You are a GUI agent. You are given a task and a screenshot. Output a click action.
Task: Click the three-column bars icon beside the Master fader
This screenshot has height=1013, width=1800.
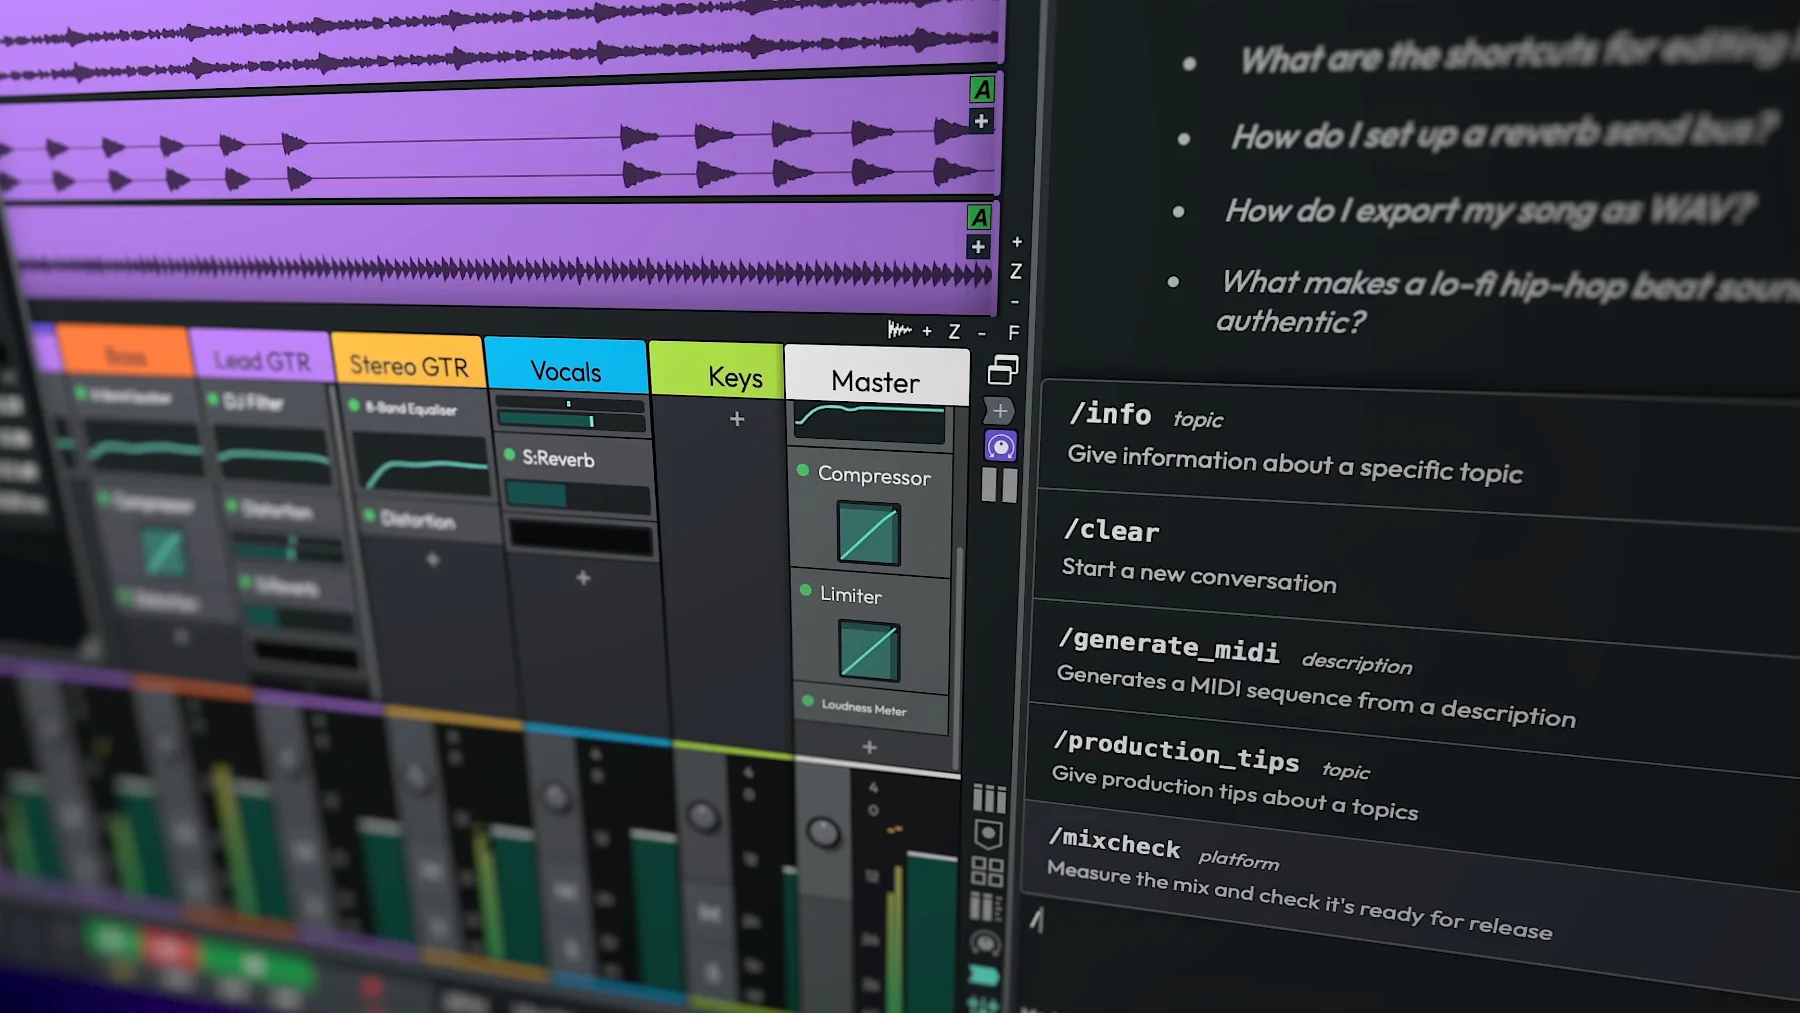pyautogui.click(x=989, y=797)
